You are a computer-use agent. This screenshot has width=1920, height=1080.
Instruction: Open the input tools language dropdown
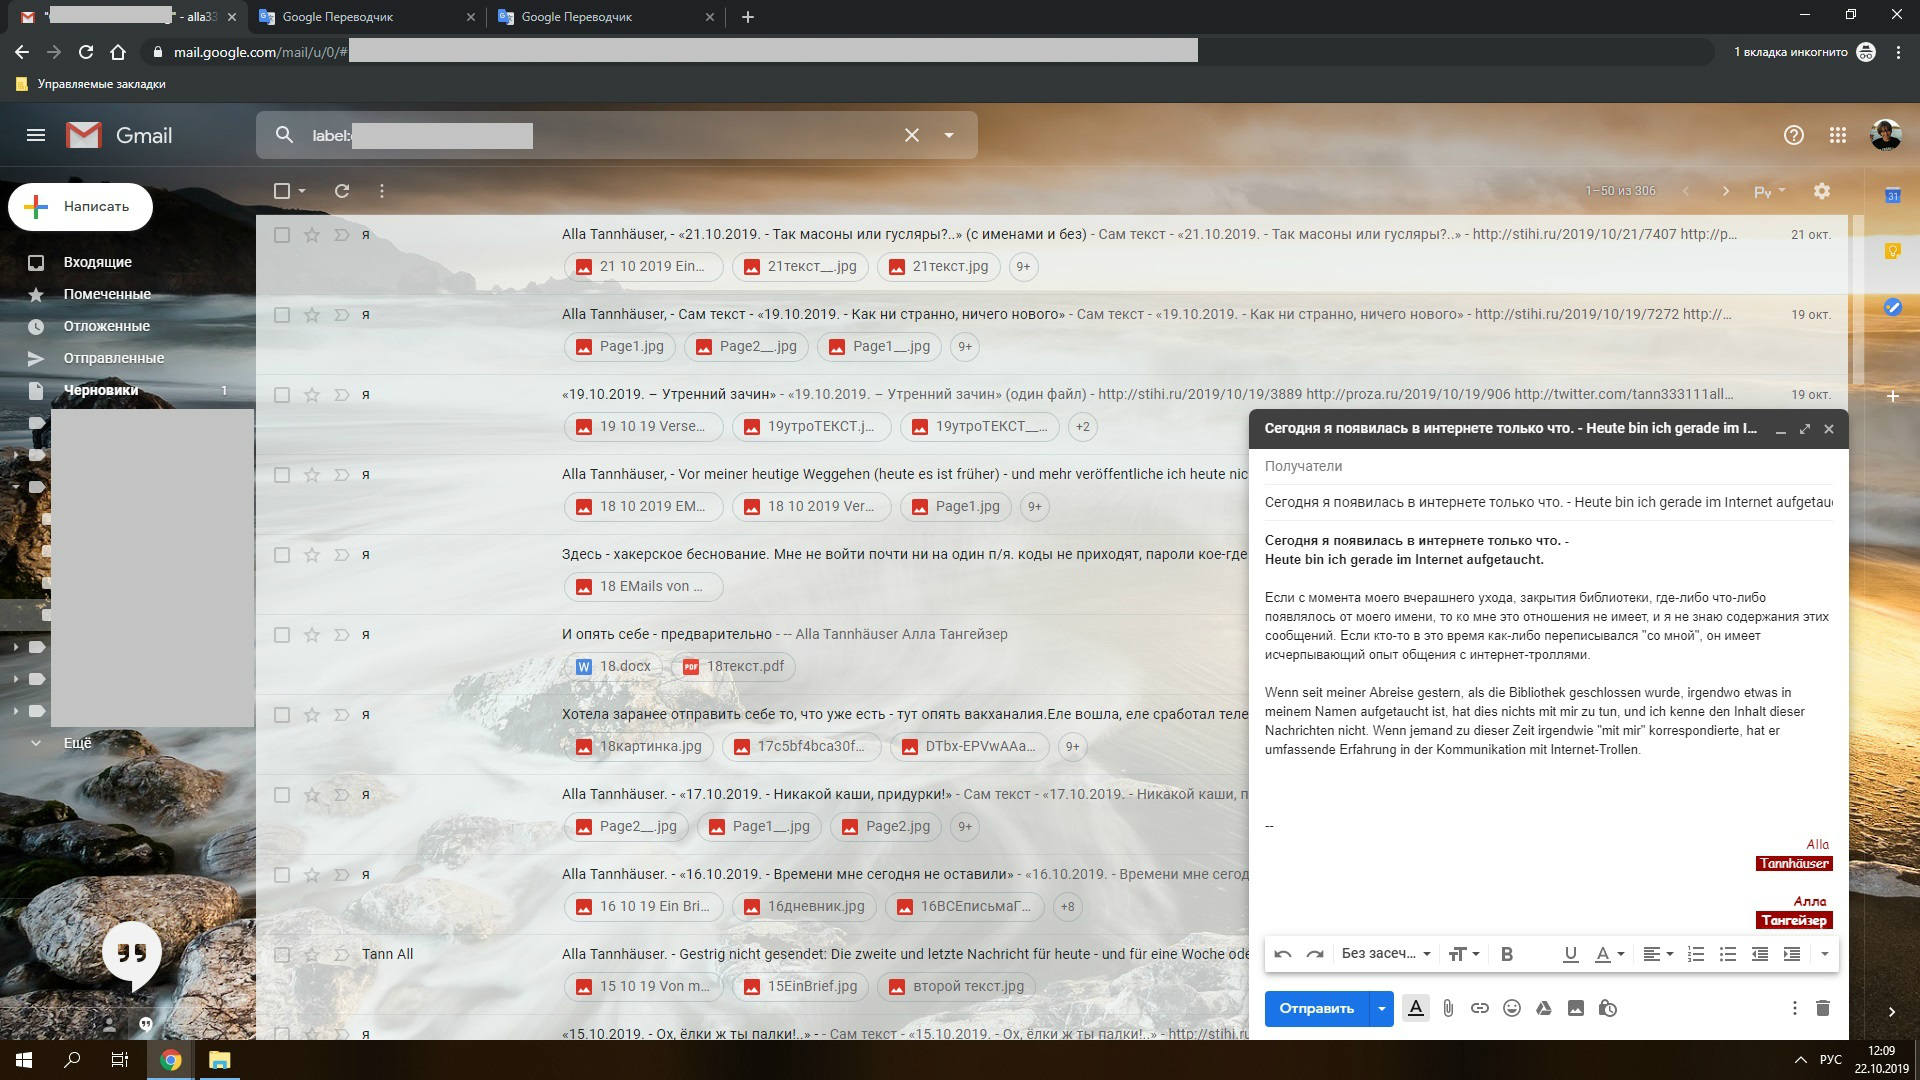point(1770,191)
